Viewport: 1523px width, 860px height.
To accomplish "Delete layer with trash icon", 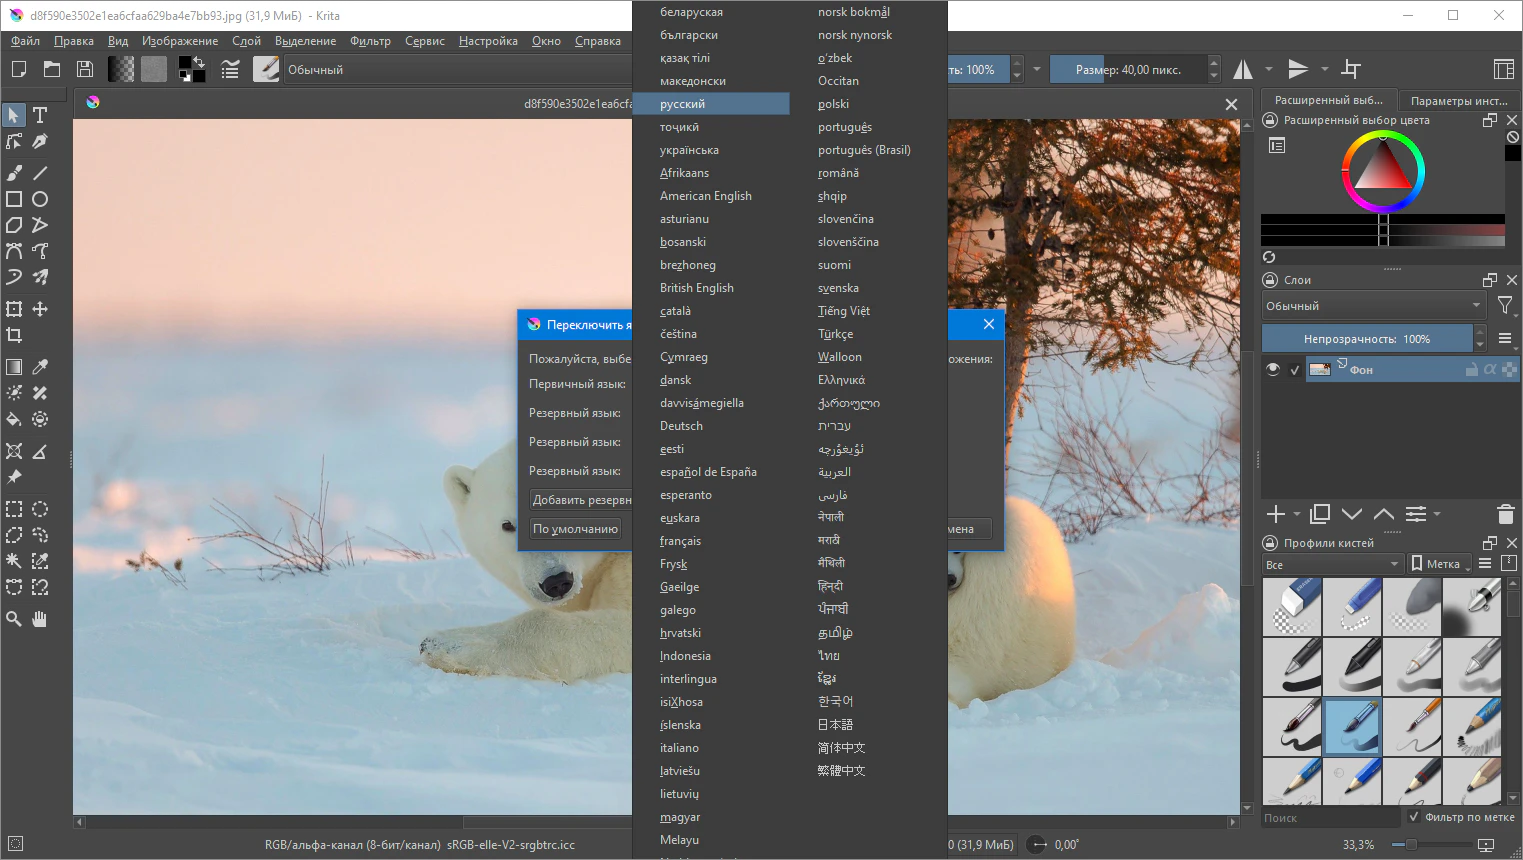I will [x=1505, y=514].
